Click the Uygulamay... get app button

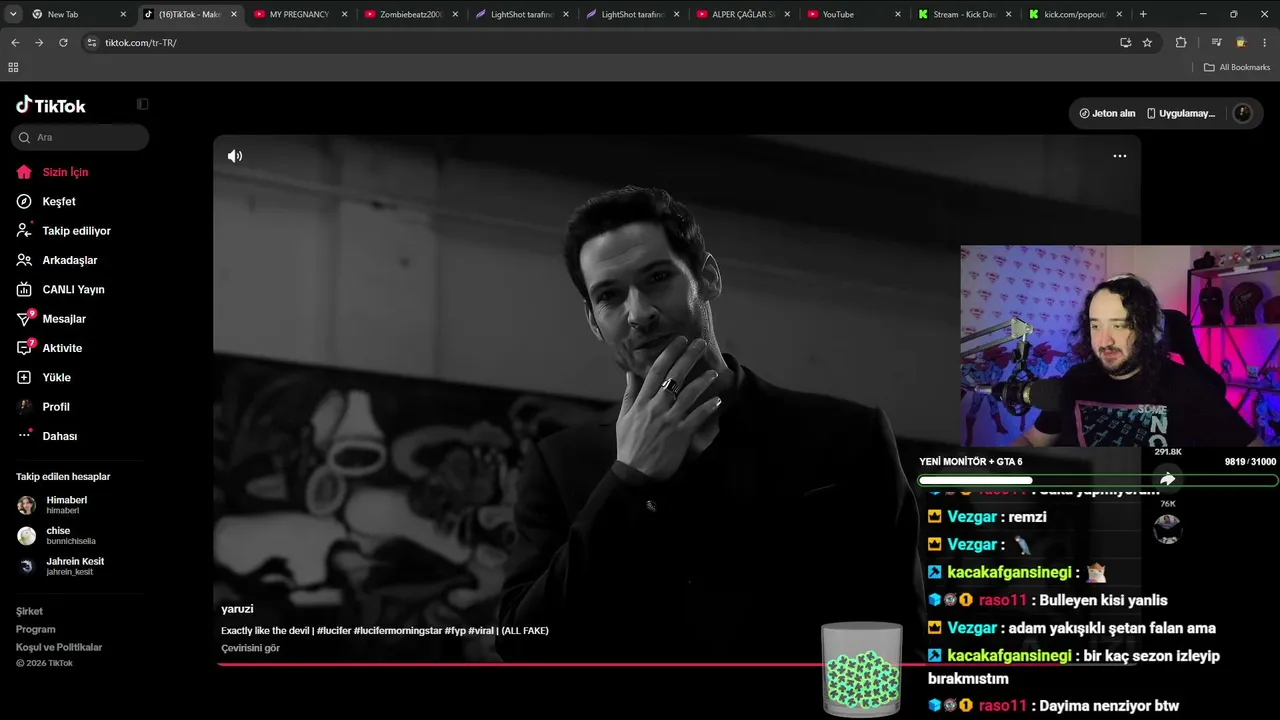1180,113
